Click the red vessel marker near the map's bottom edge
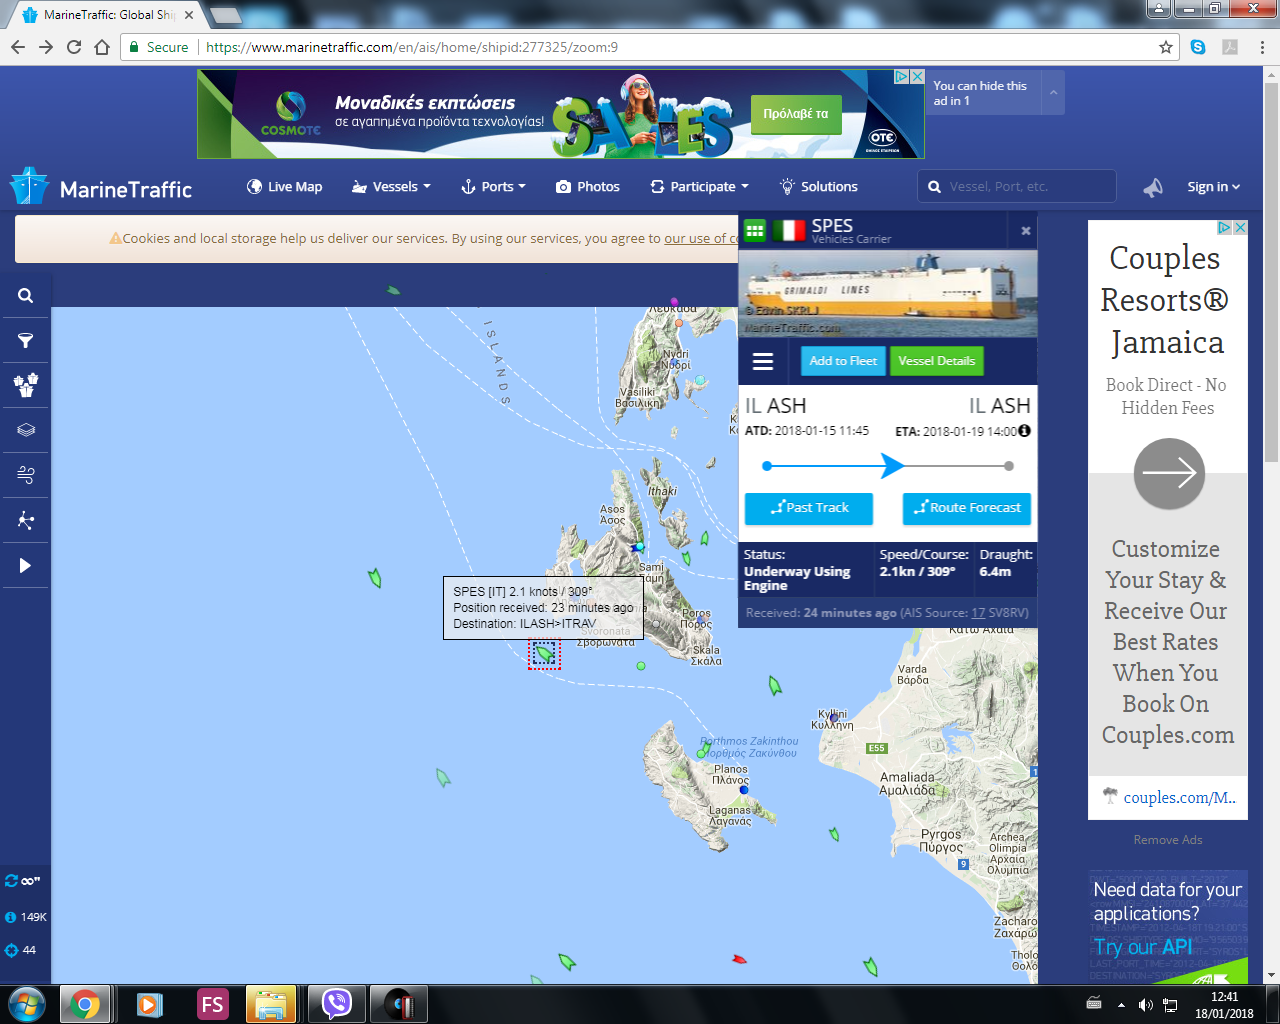This screenshot has width=1280, height=1024. [x=739, y=960]
